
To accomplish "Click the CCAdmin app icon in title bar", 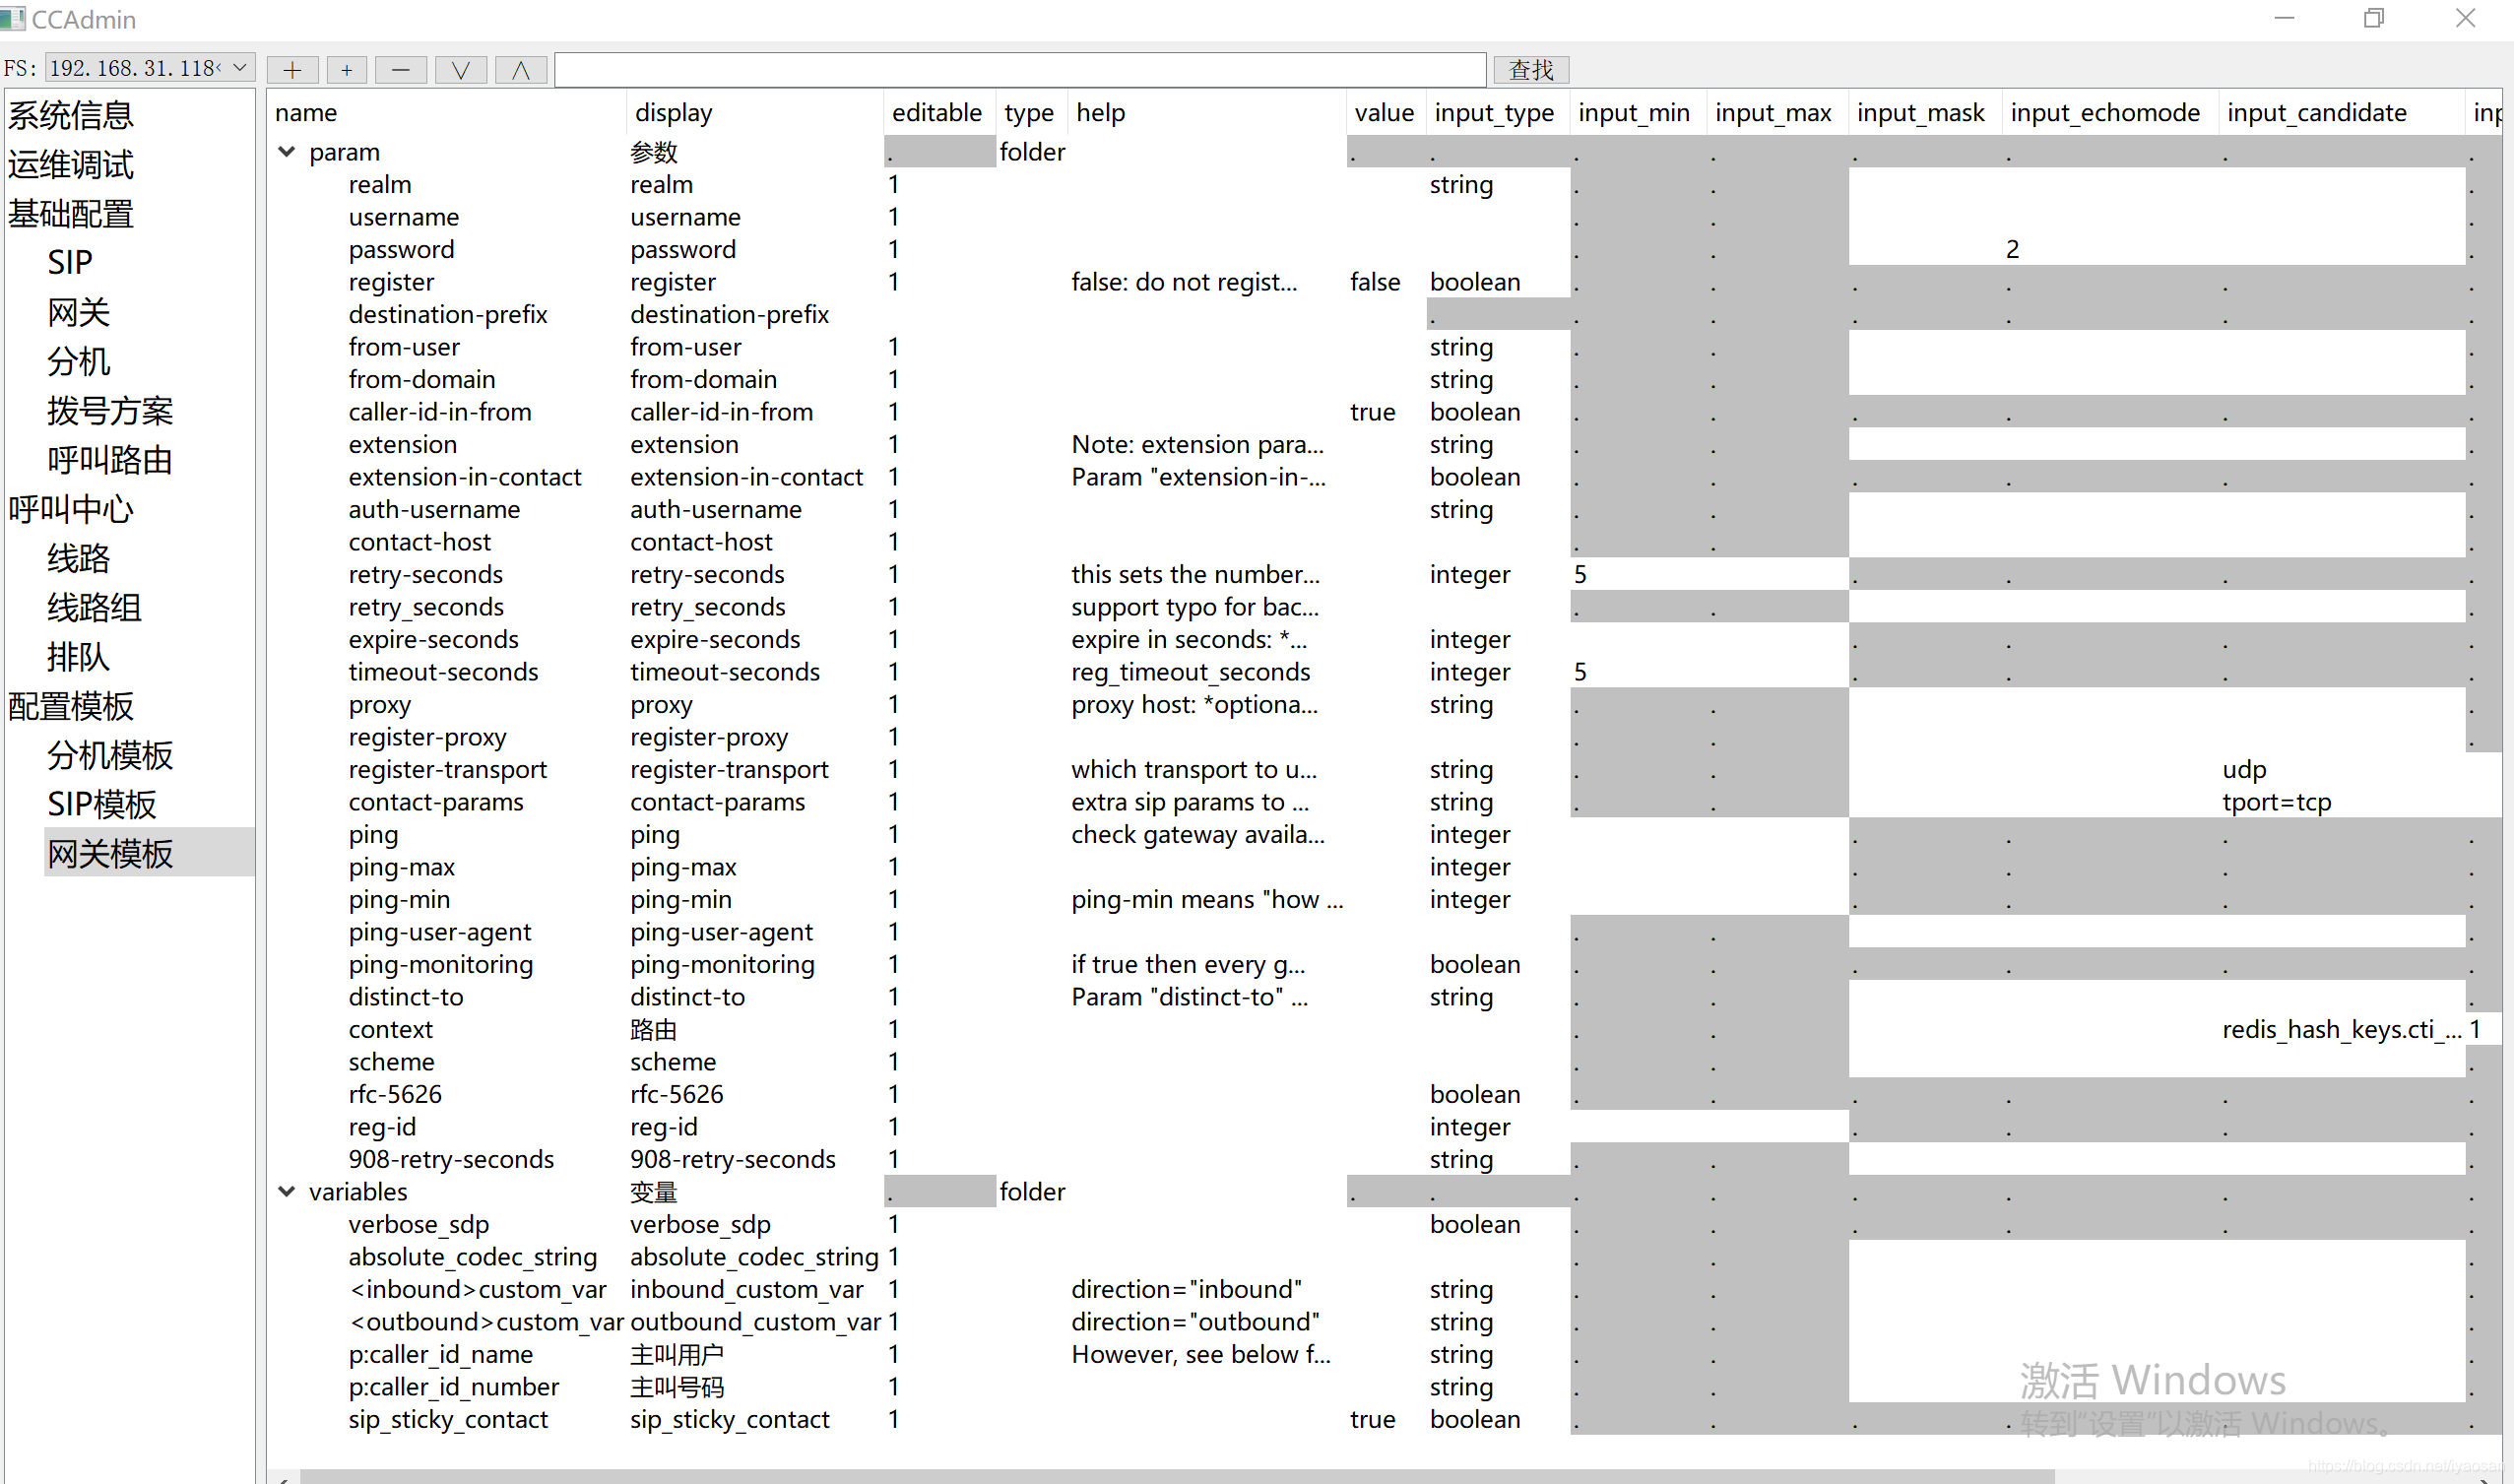I will coord(13,18).
